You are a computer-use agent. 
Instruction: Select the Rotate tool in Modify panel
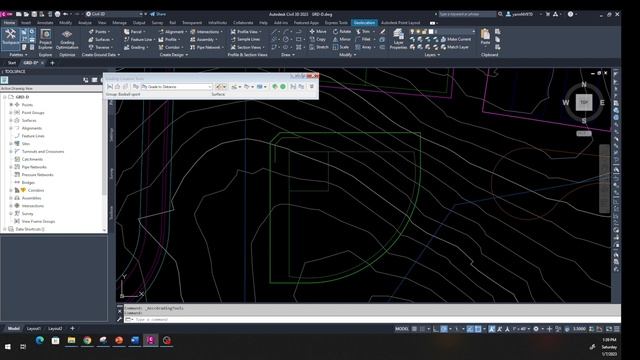342,31
